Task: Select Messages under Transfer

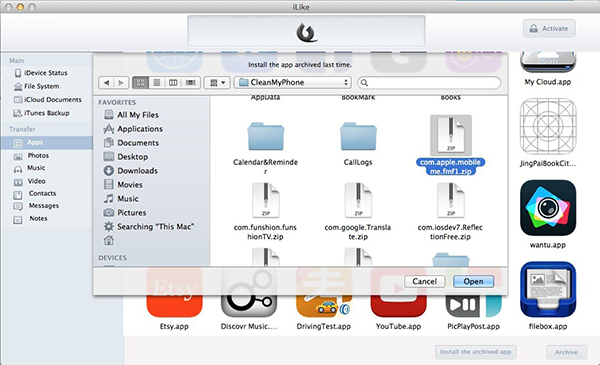Action: 36,206
